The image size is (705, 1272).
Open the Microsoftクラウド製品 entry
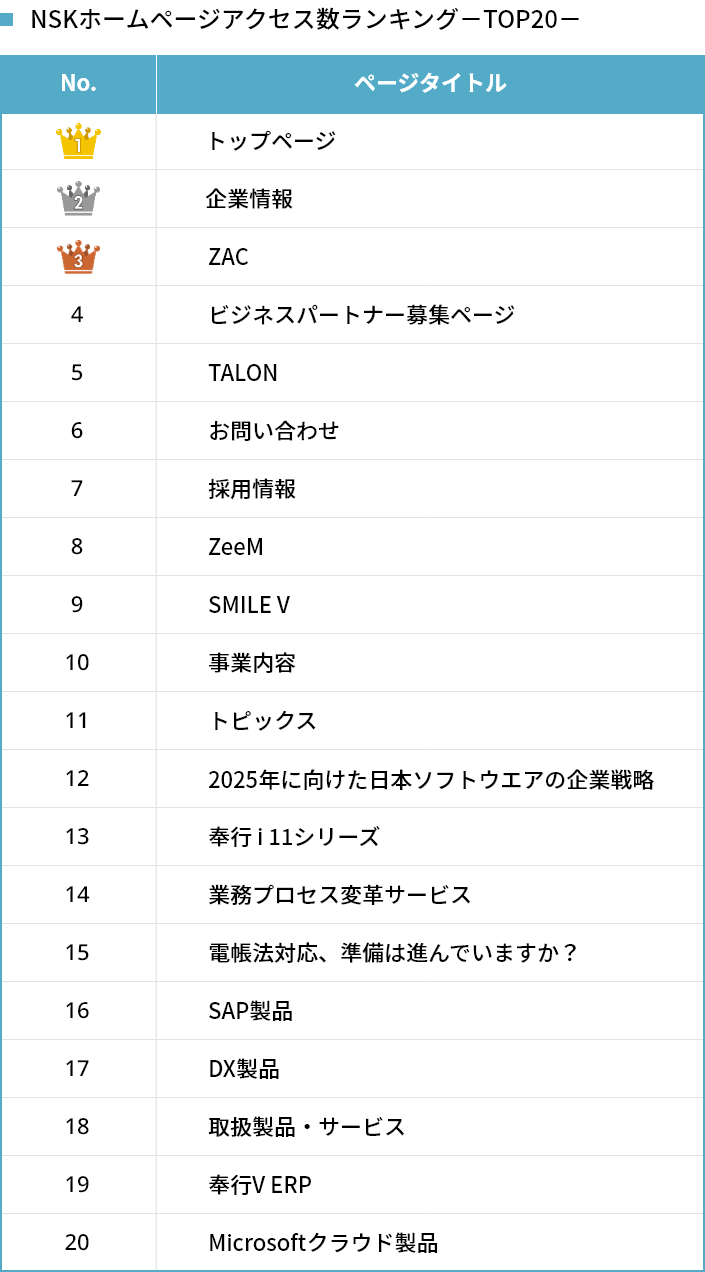pyautogui.click(x=323, y=1243)
